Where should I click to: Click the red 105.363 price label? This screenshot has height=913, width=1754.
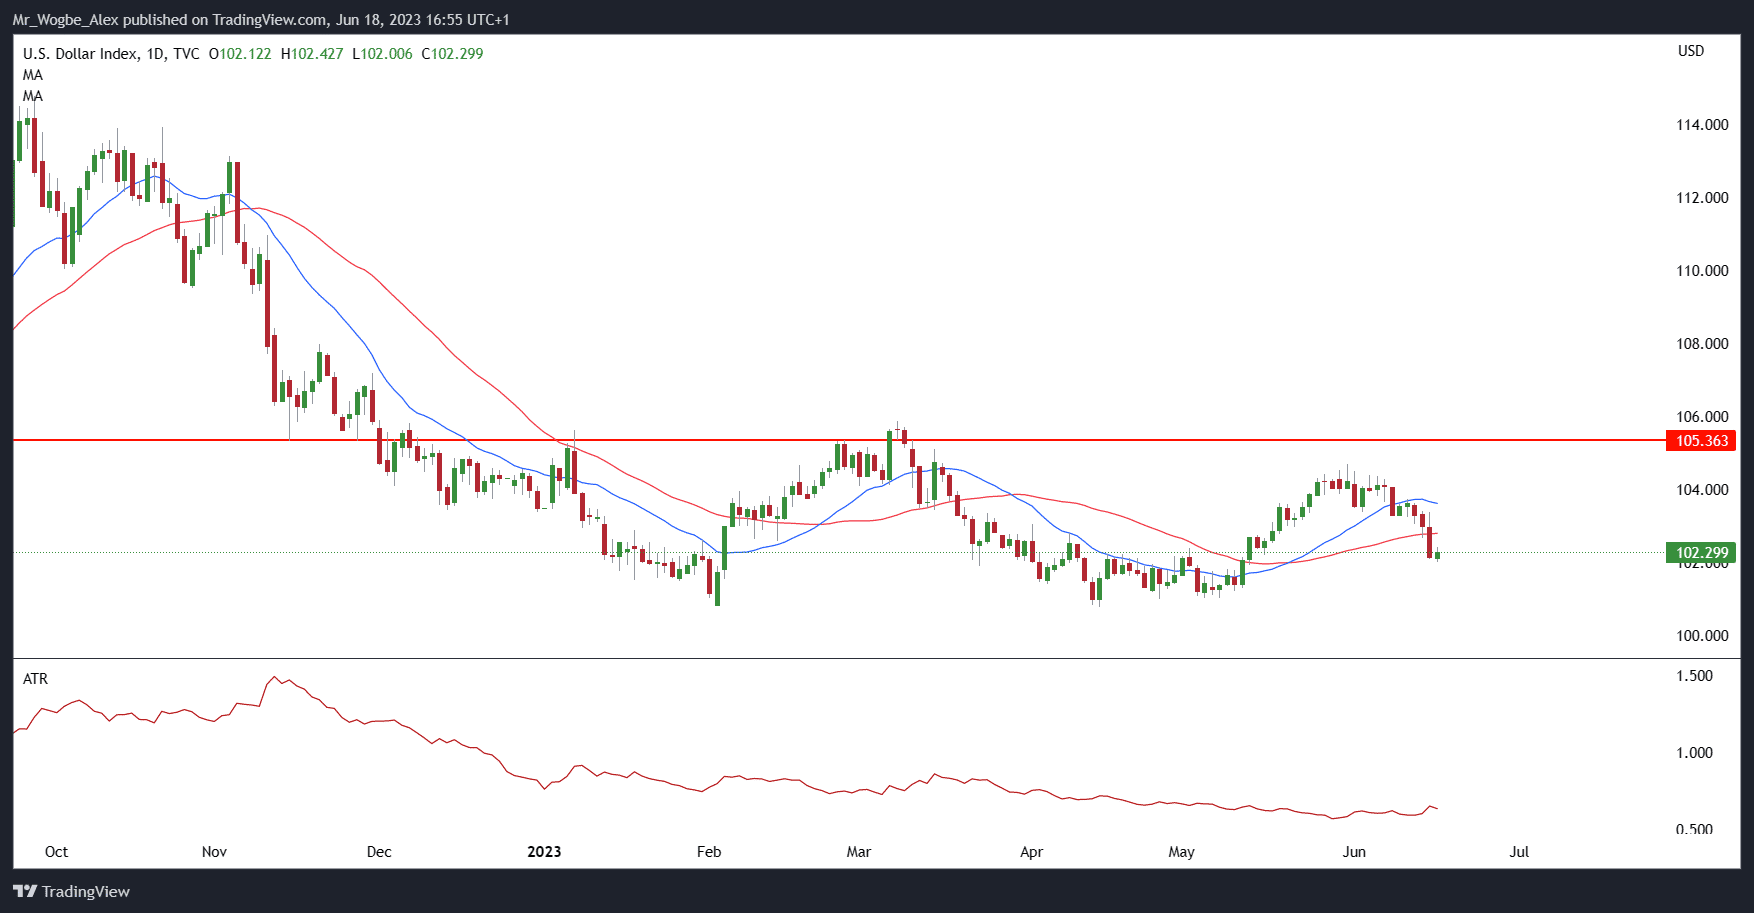[x=1701, y=441]
